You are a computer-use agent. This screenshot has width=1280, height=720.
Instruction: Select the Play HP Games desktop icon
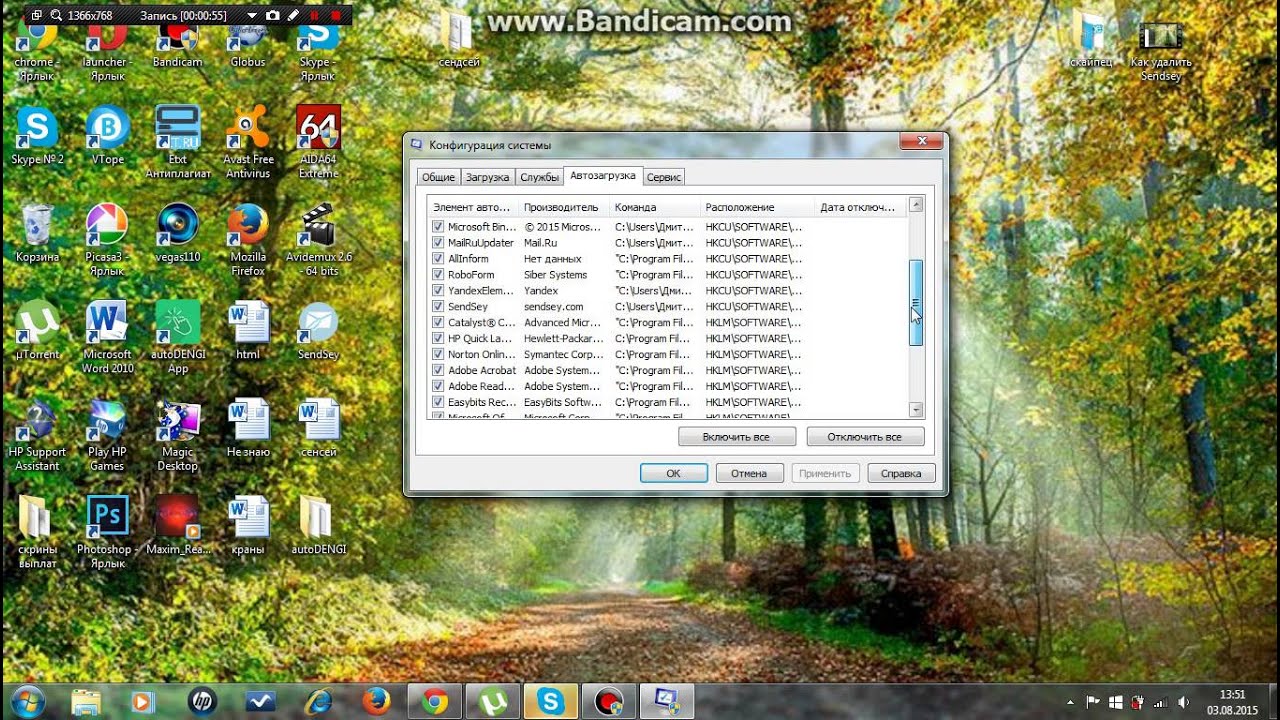[x=107, y=435]
